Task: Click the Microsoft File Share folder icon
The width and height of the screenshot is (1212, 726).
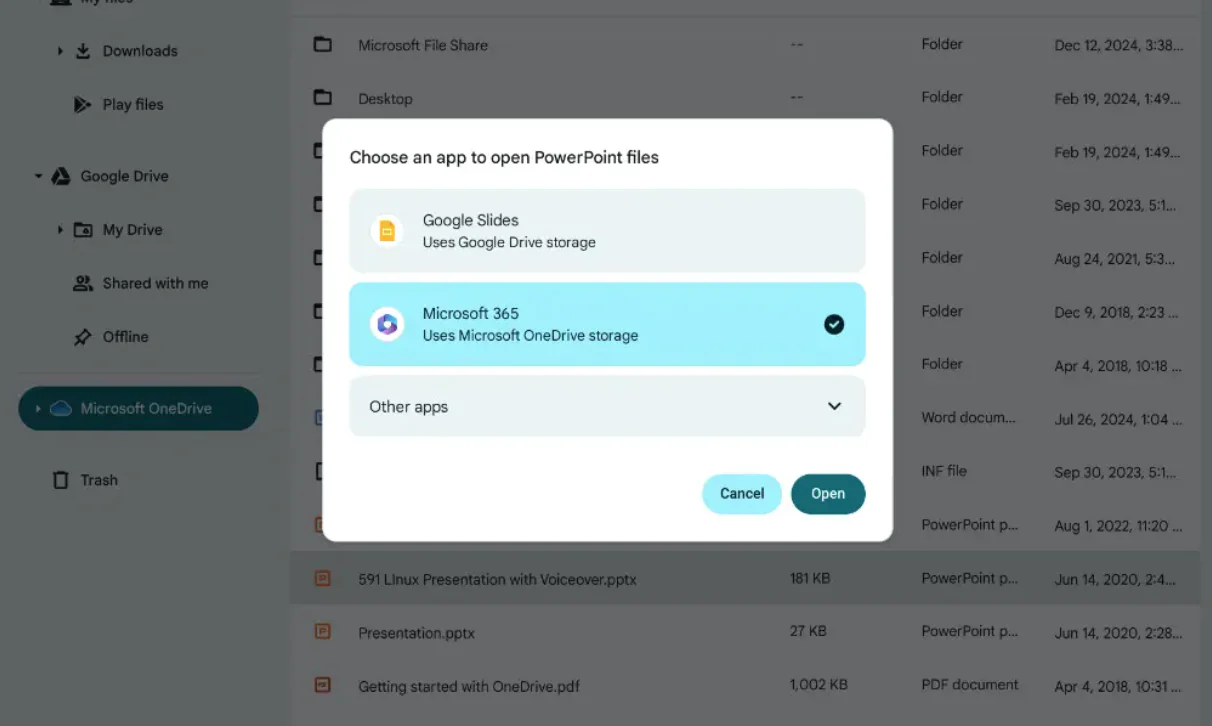Action: pyautogui.click(x=322, y=45)
